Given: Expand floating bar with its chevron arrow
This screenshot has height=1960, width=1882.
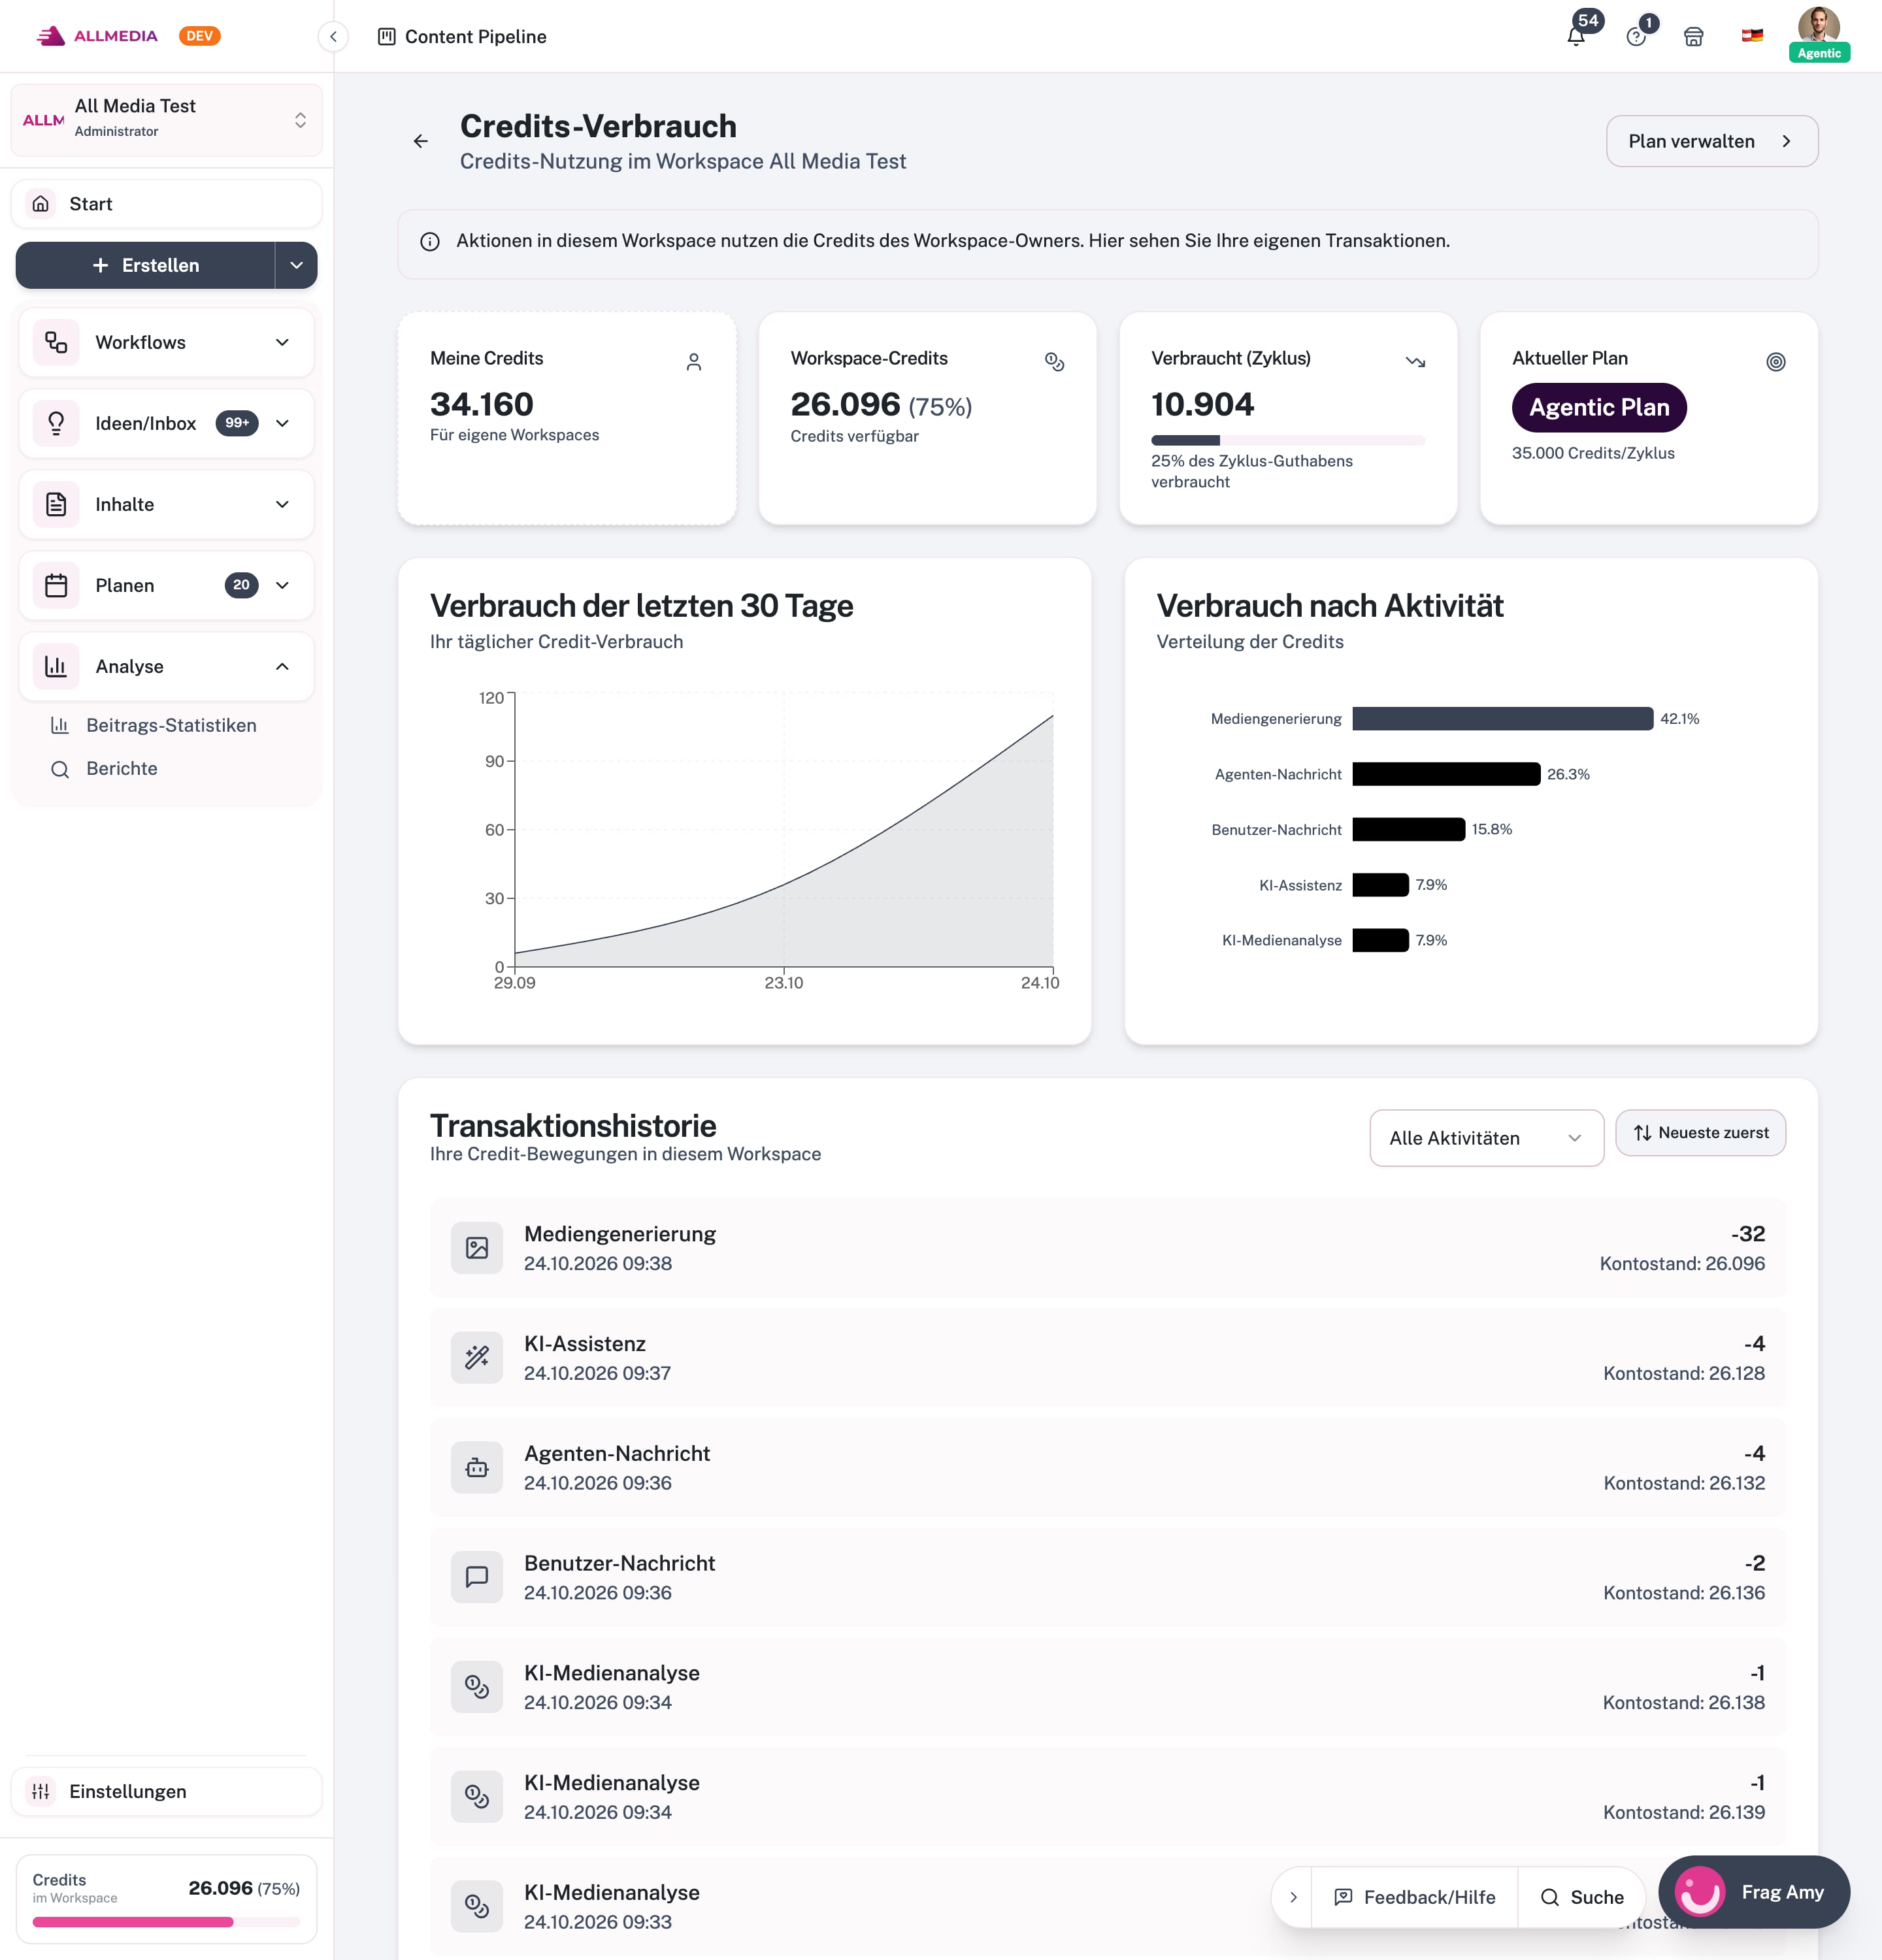Looking at the screenshot, I should (1293, 1897).
